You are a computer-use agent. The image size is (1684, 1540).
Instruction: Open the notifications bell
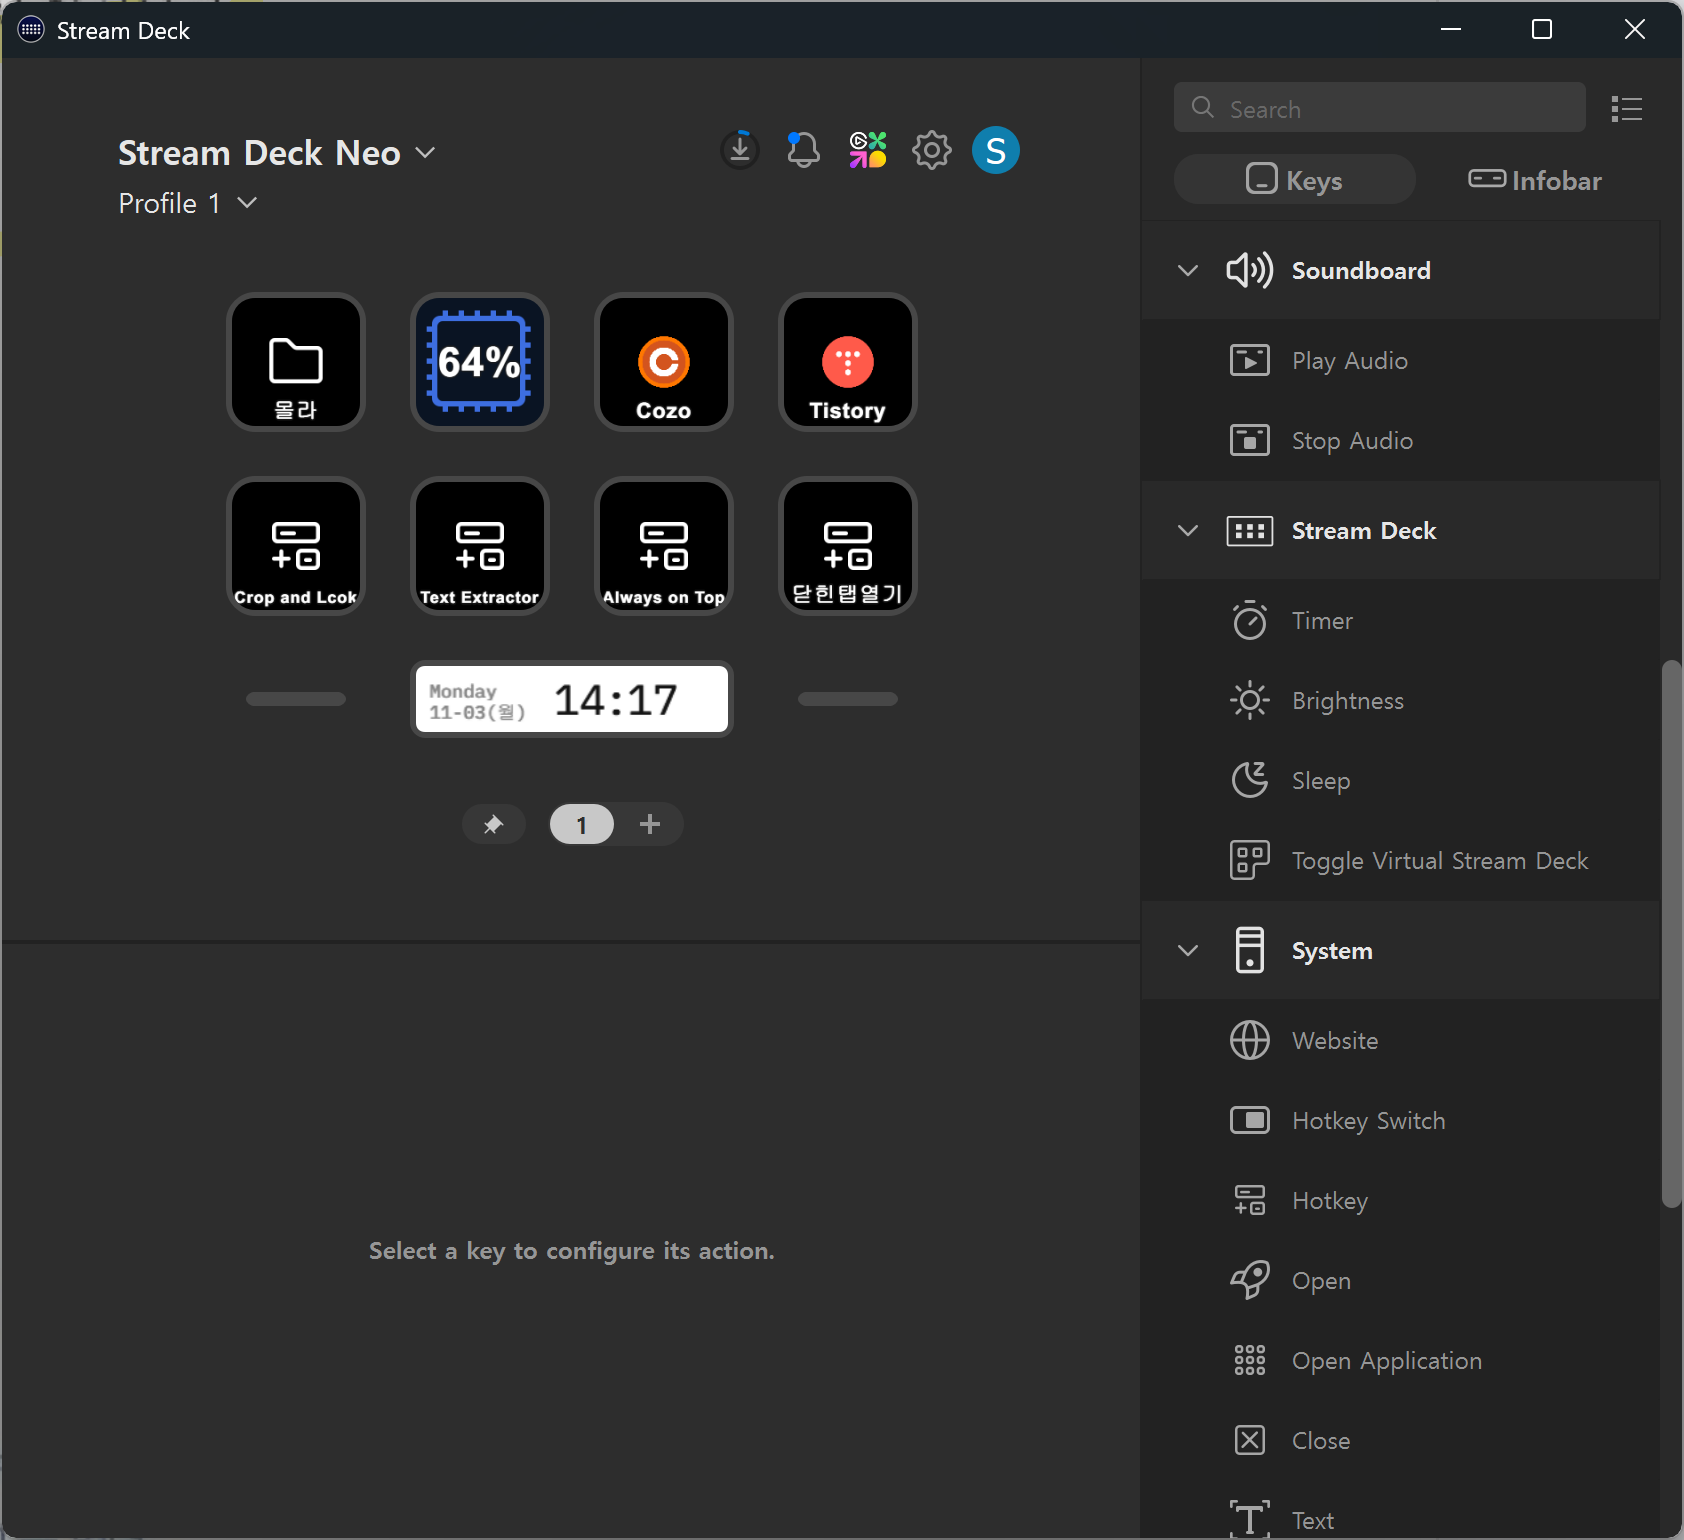tap(803, 151)
